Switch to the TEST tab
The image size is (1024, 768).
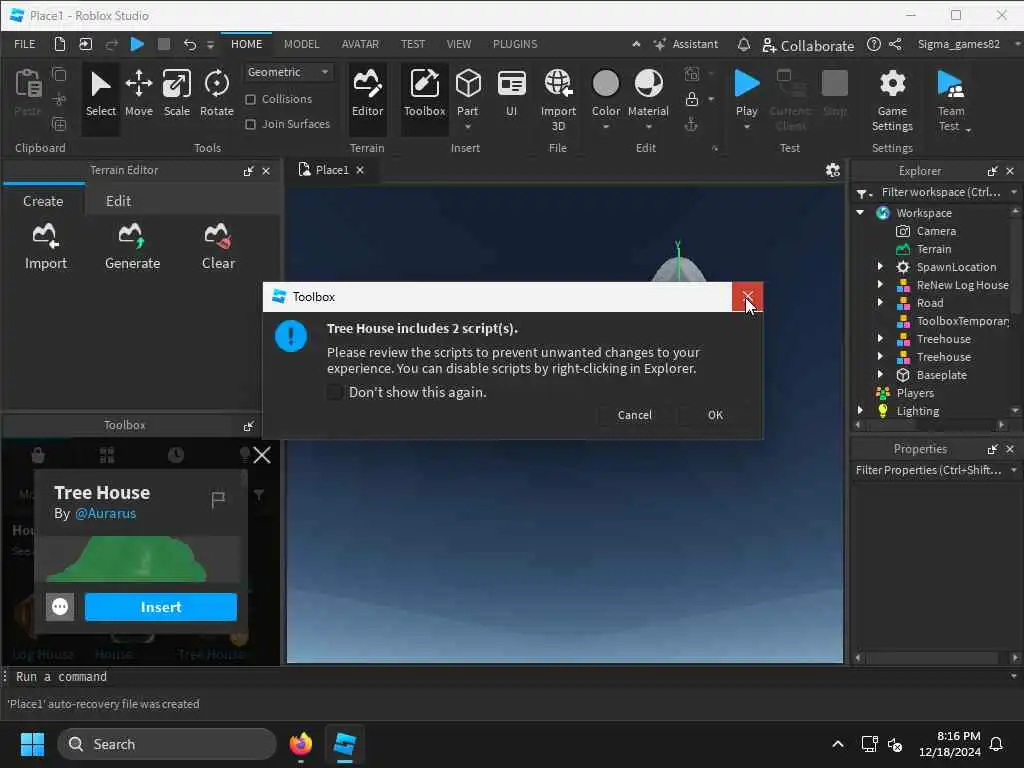tap(413, 44)
